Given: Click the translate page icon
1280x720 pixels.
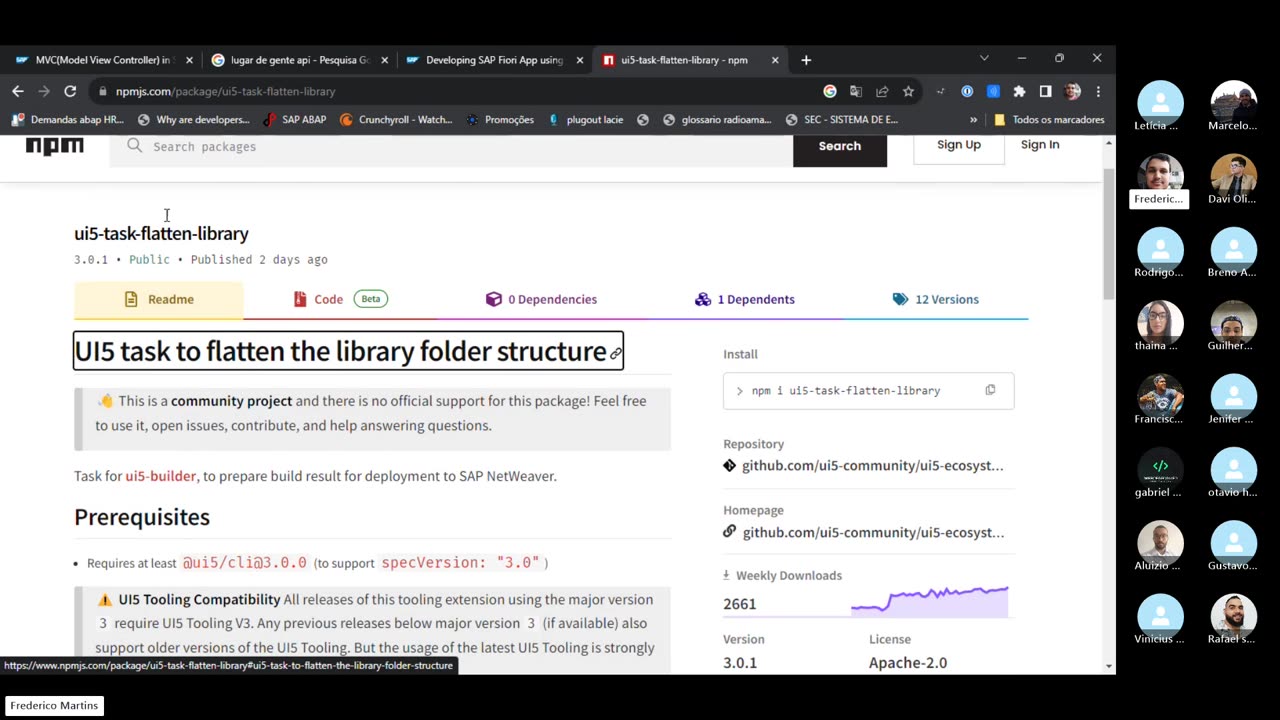Looking at the screenshot, I should point(856,91).
